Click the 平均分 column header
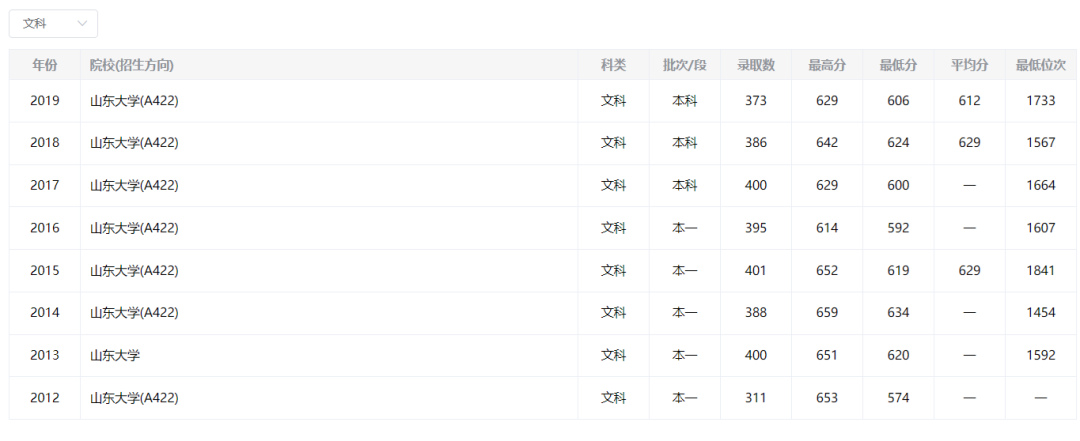1080x441 pixels. pos(969,65)
